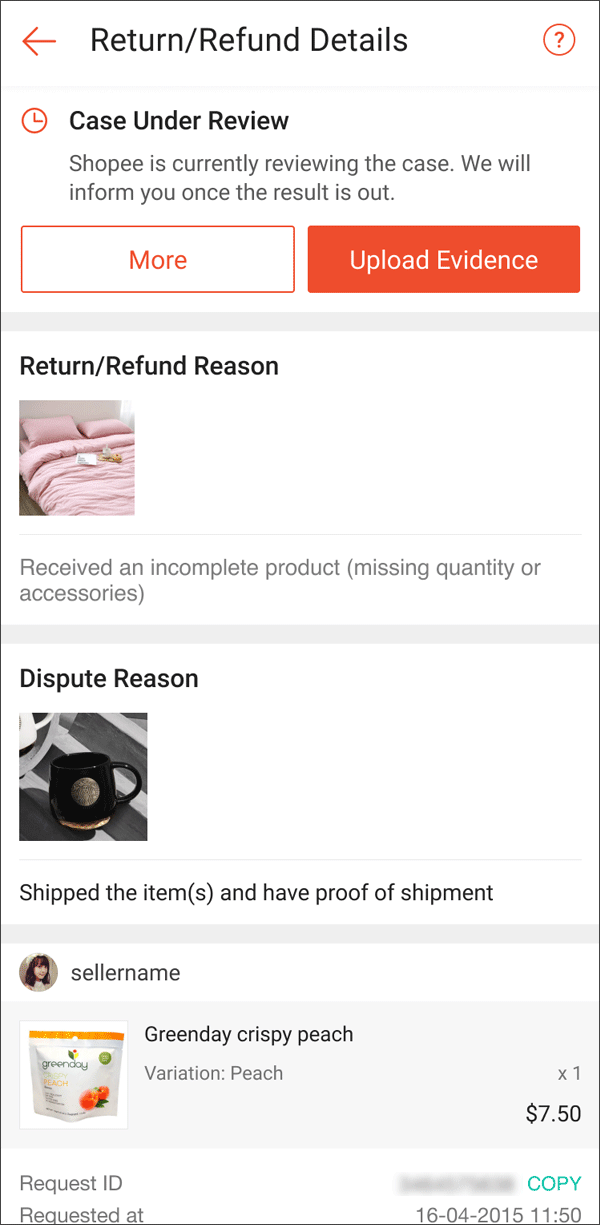Open the help icon in top right corner
Viewport: 600px width, 1225px height.
(559, 40)
